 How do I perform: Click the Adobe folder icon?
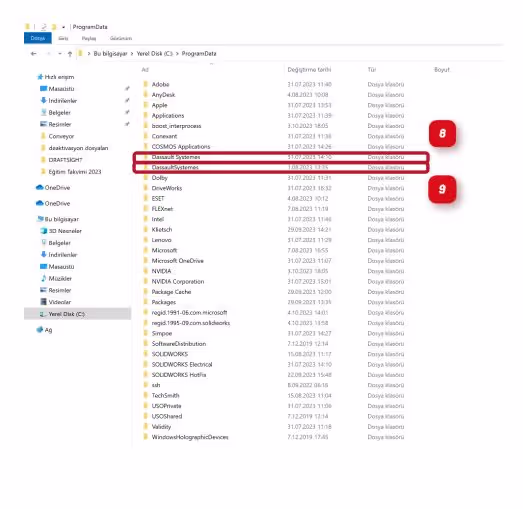[x=146, y=84]
